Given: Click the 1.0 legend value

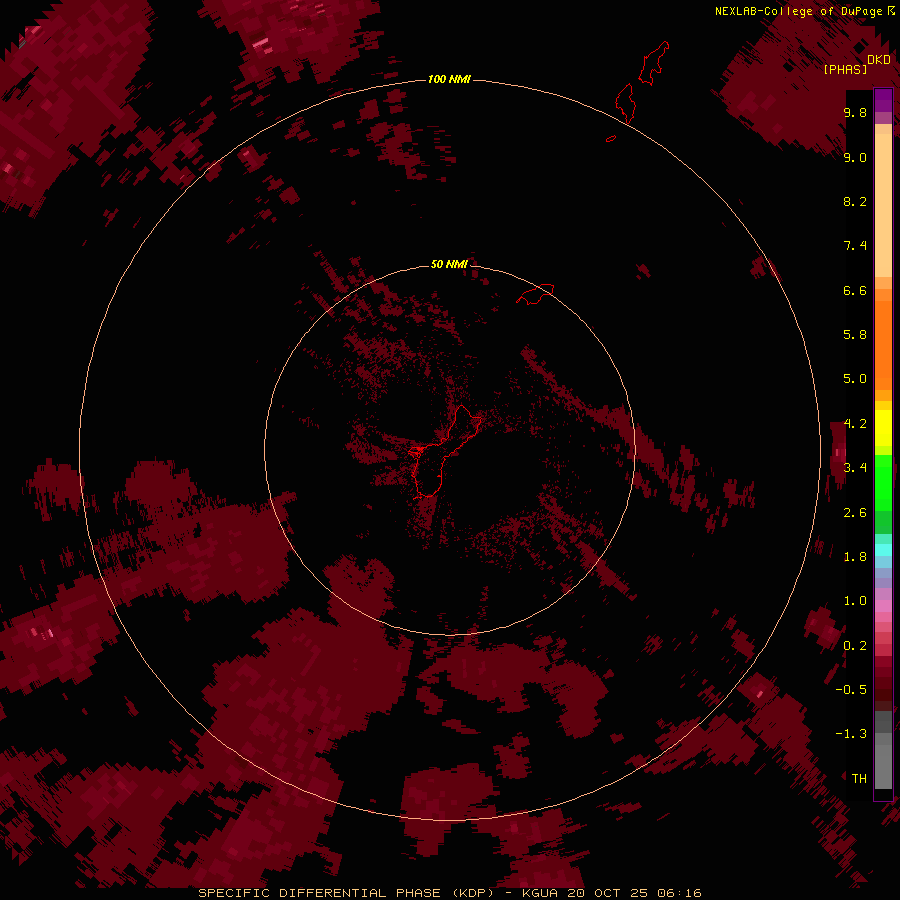Looking at the screenshot, I should point(855,601).
